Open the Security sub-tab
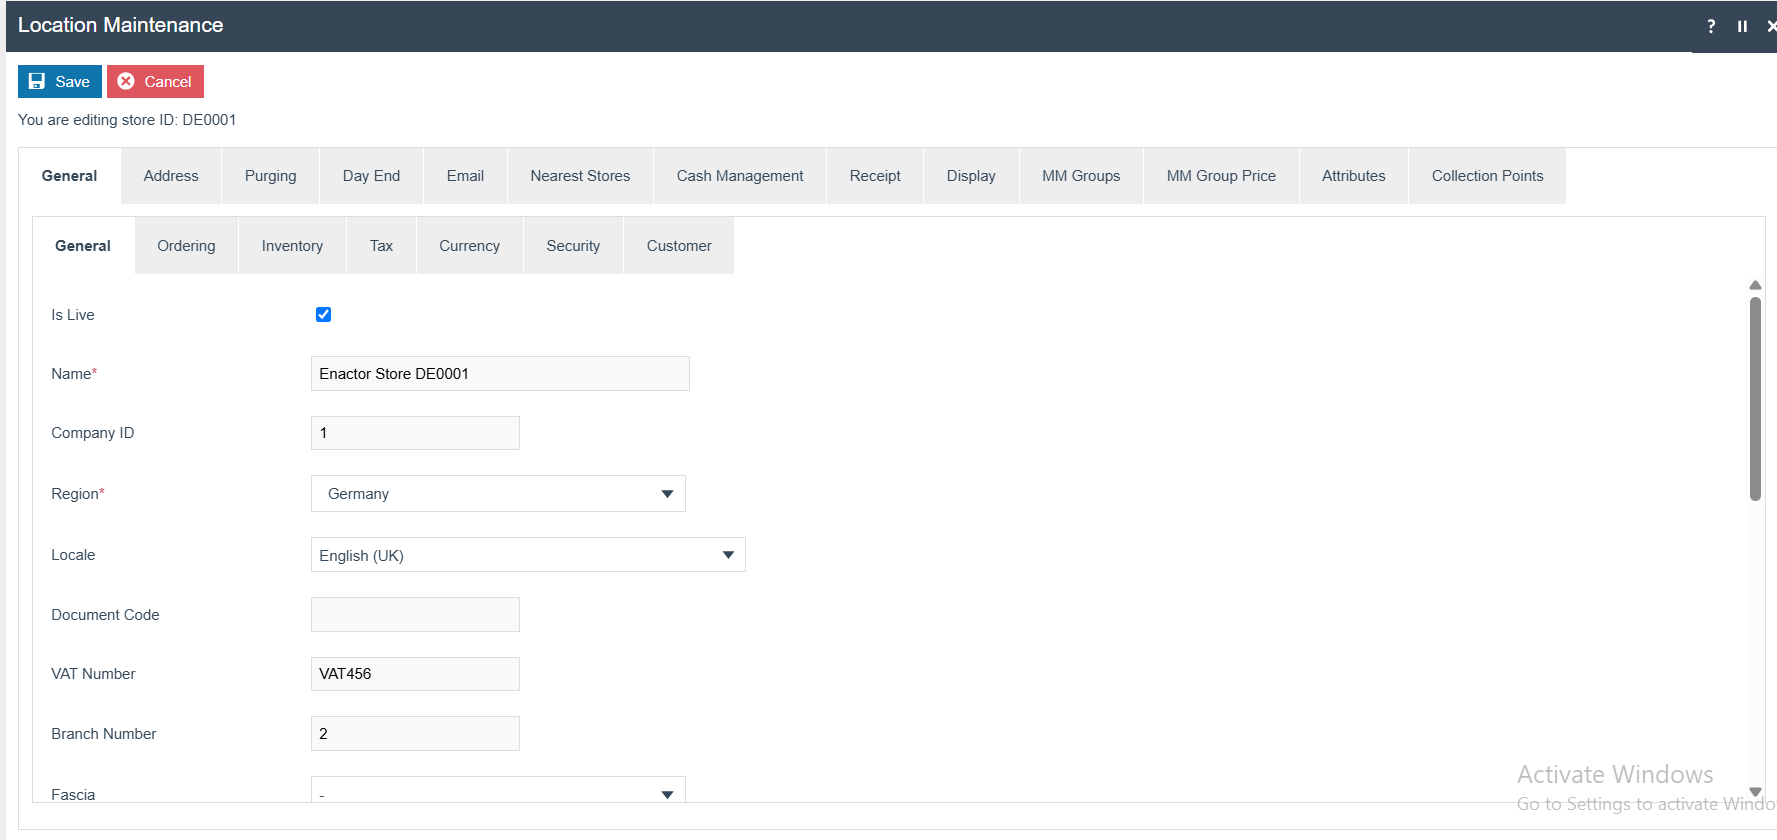 click(x=573, y=246)
